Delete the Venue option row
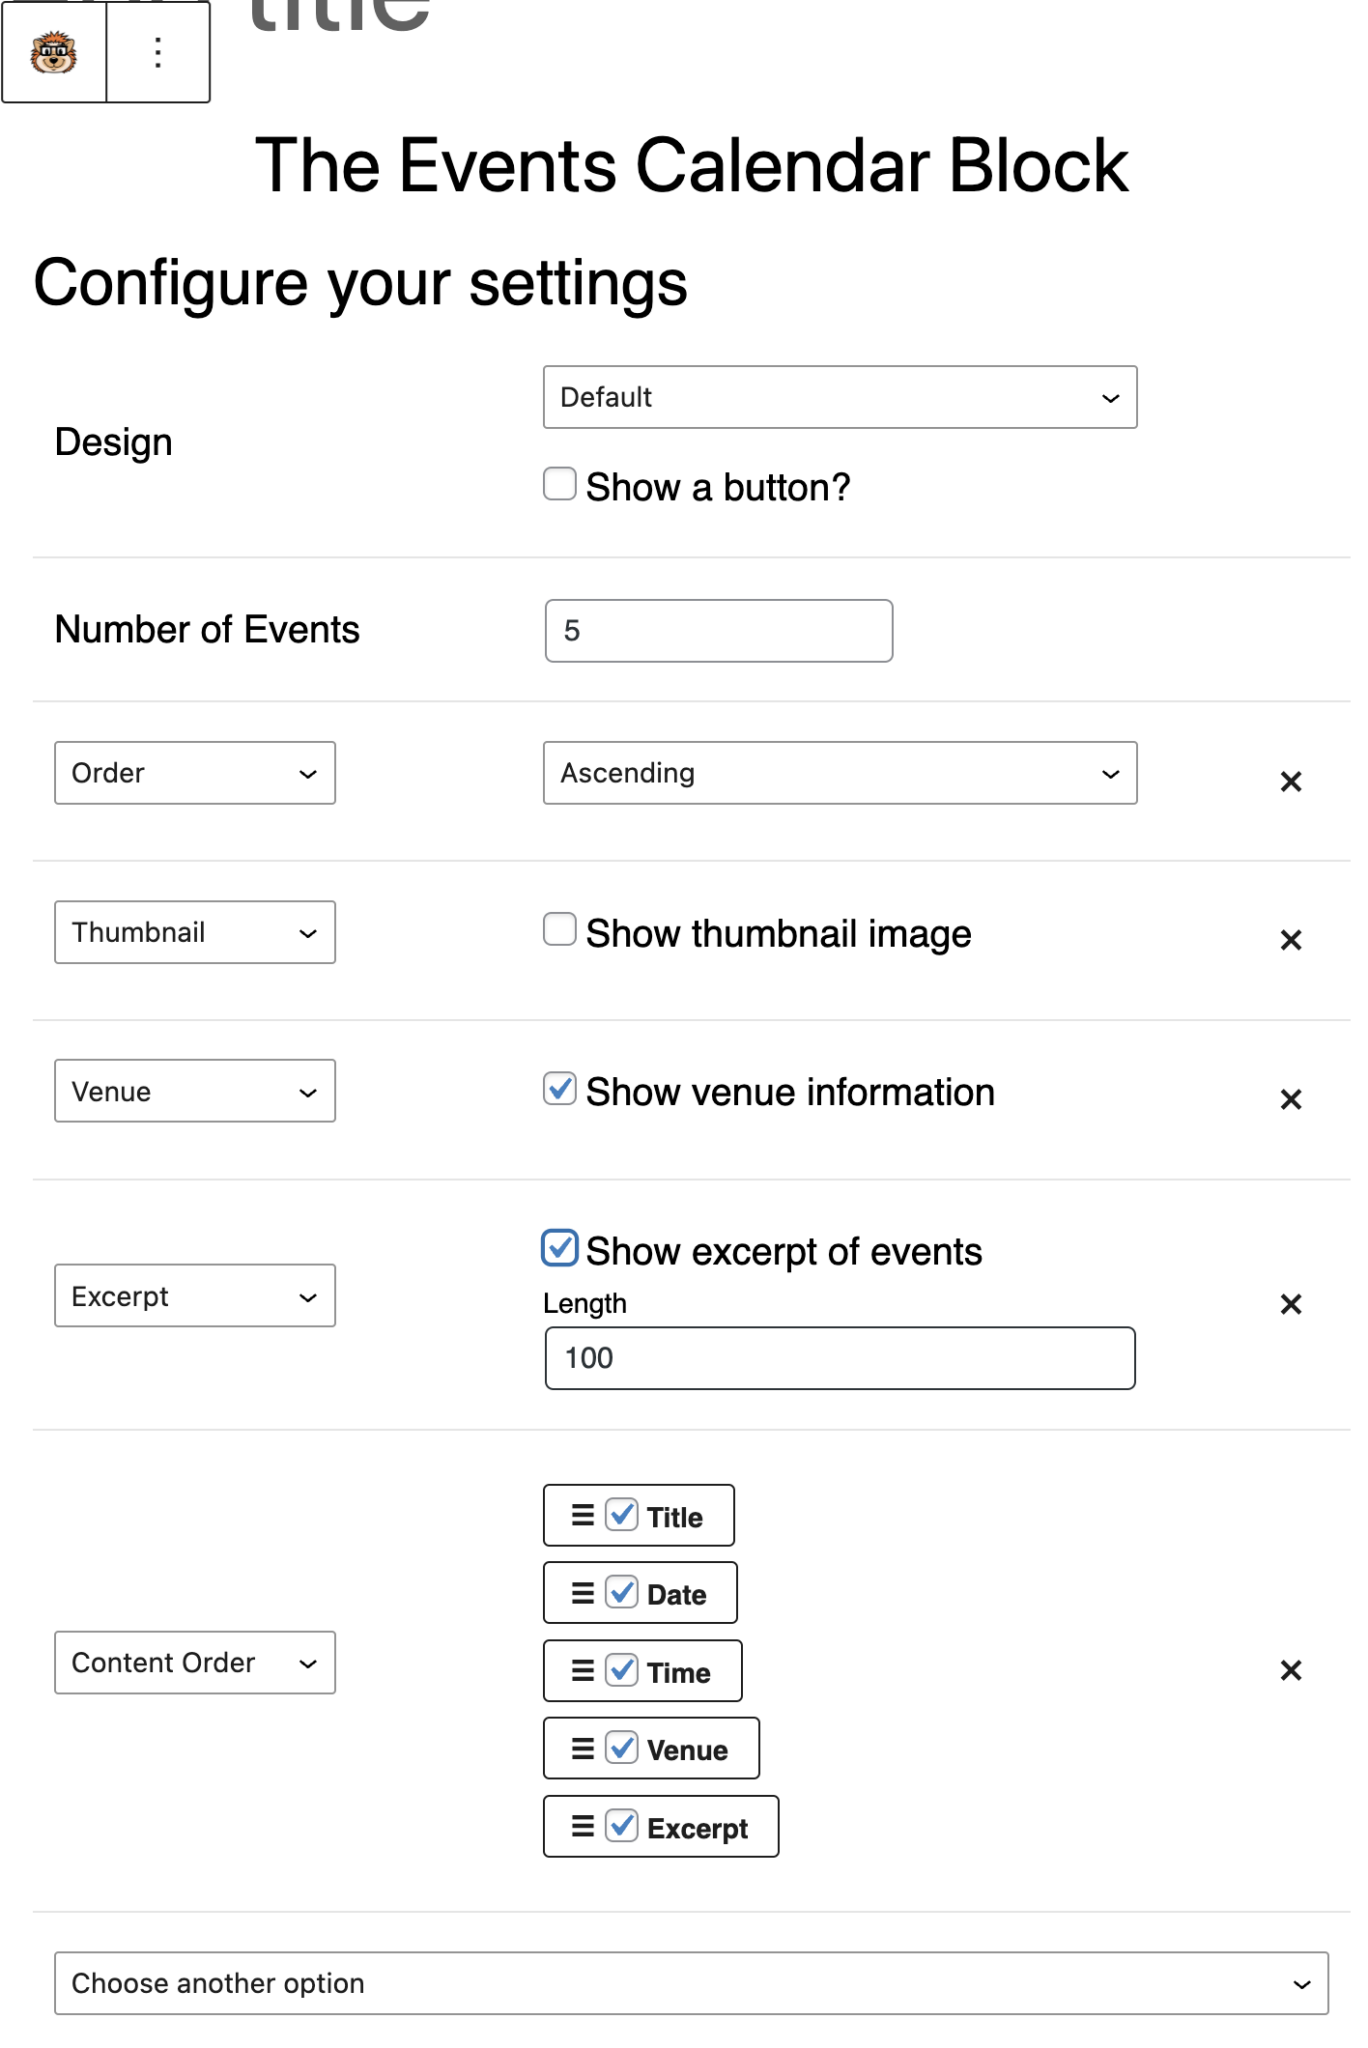The width and height of the screenshot is (1368, 2048). (x=1290, y=1099)
